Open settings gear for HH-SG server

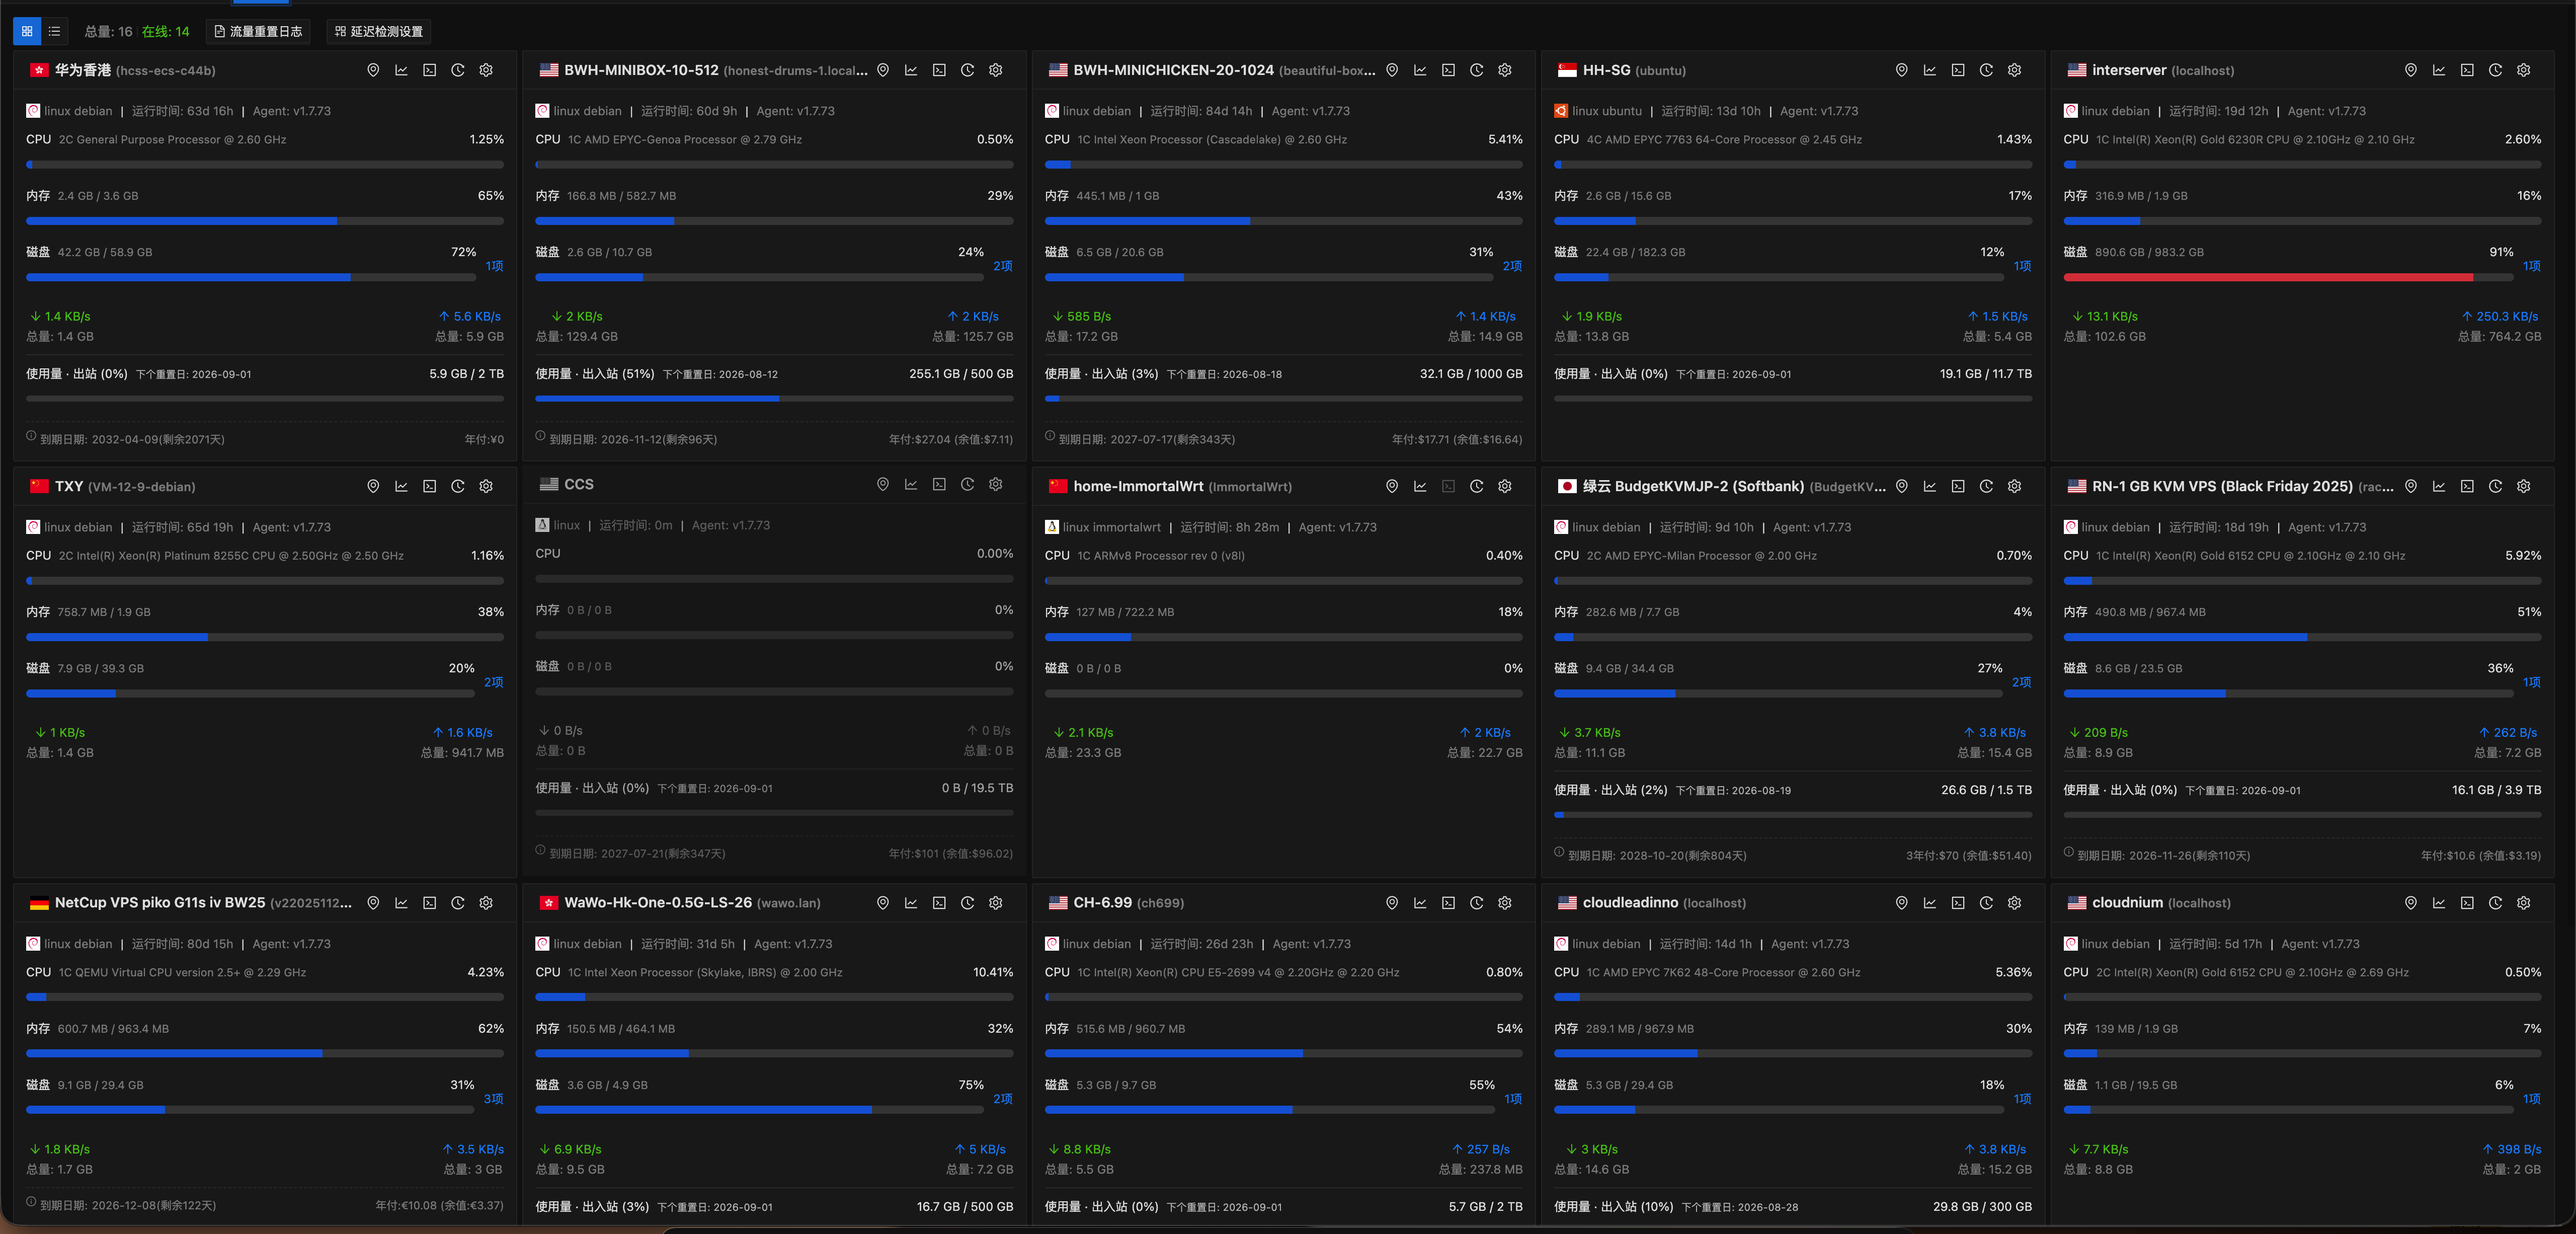tap(2014, 70)
